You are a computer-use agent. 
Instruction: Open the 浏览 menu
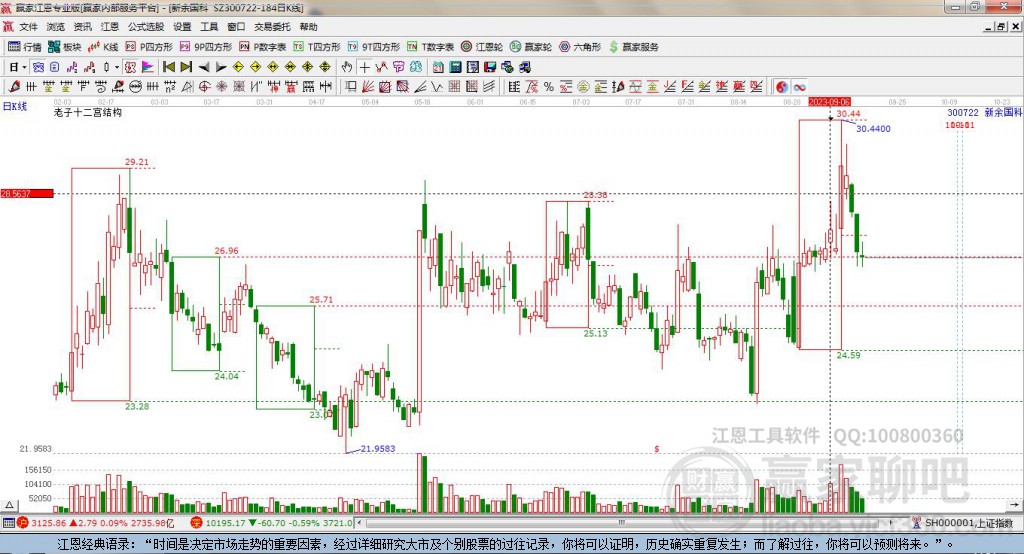[x=56, y=27]
